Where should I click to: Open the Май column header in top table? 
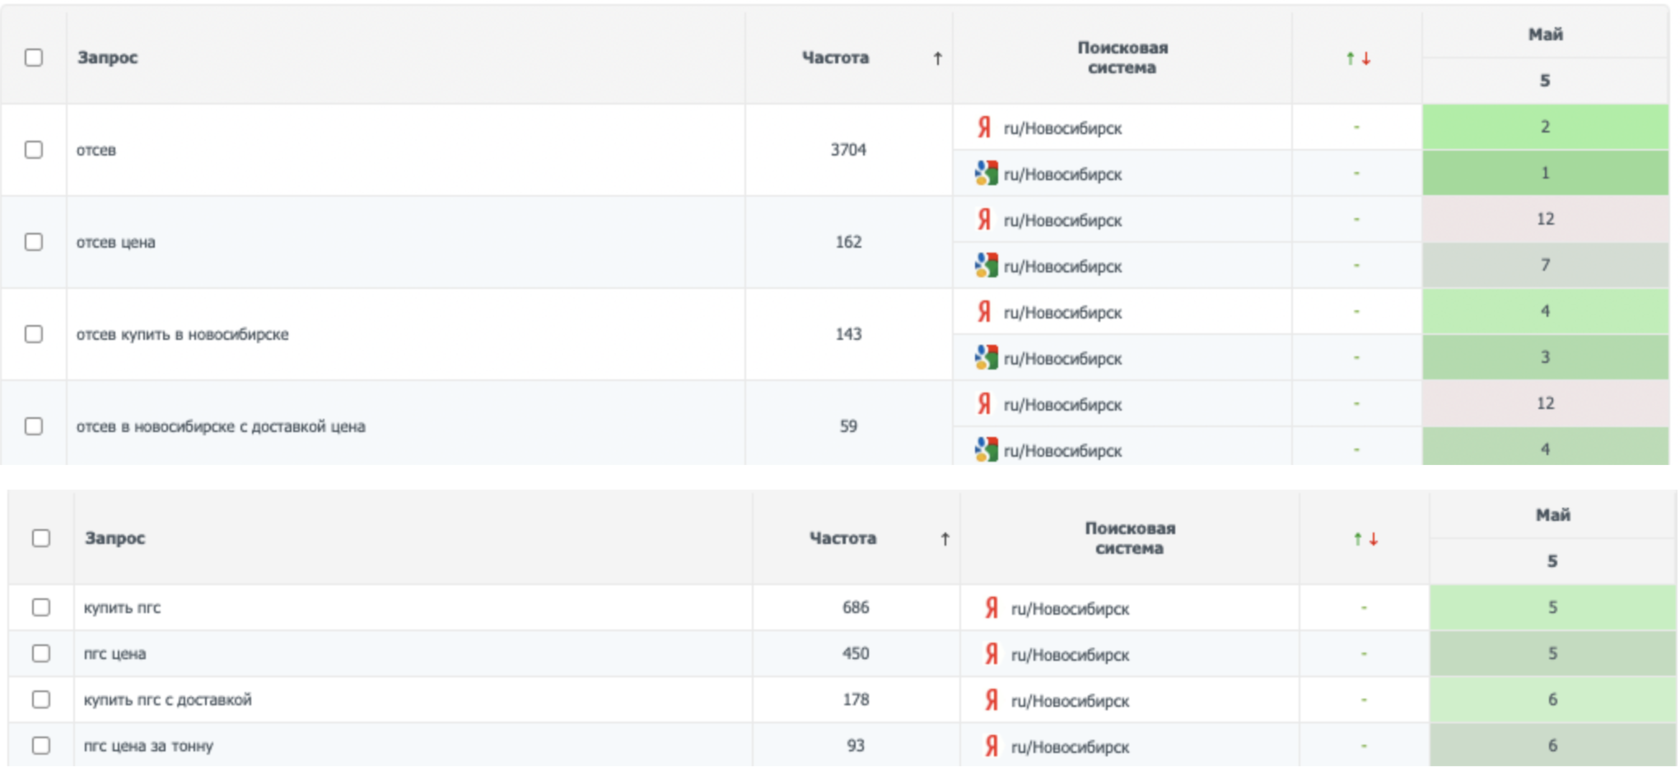pyautogui.click(x=1545, y=34)
